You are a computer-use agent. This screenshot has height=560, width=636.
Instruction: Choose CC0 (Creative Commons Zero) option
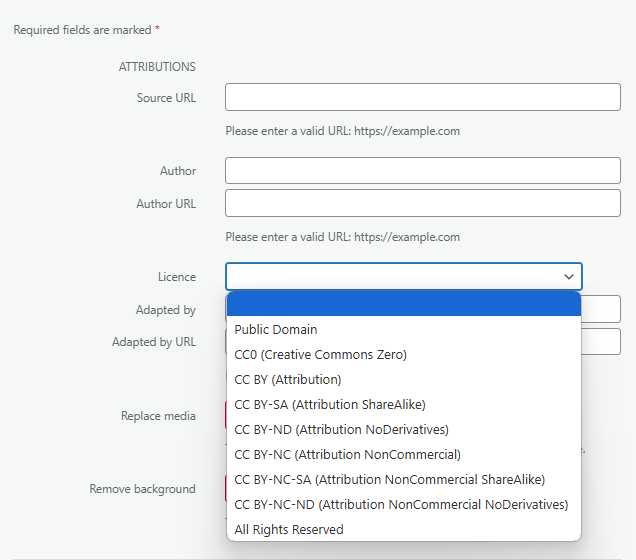point(404,354)
